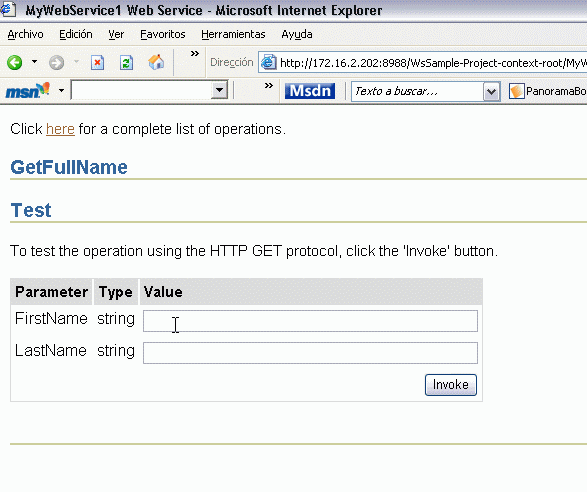The height and width of the screenshot is (492, 587).
Task: Click the PanoramaBo toolbar icon
Action: 517,91
